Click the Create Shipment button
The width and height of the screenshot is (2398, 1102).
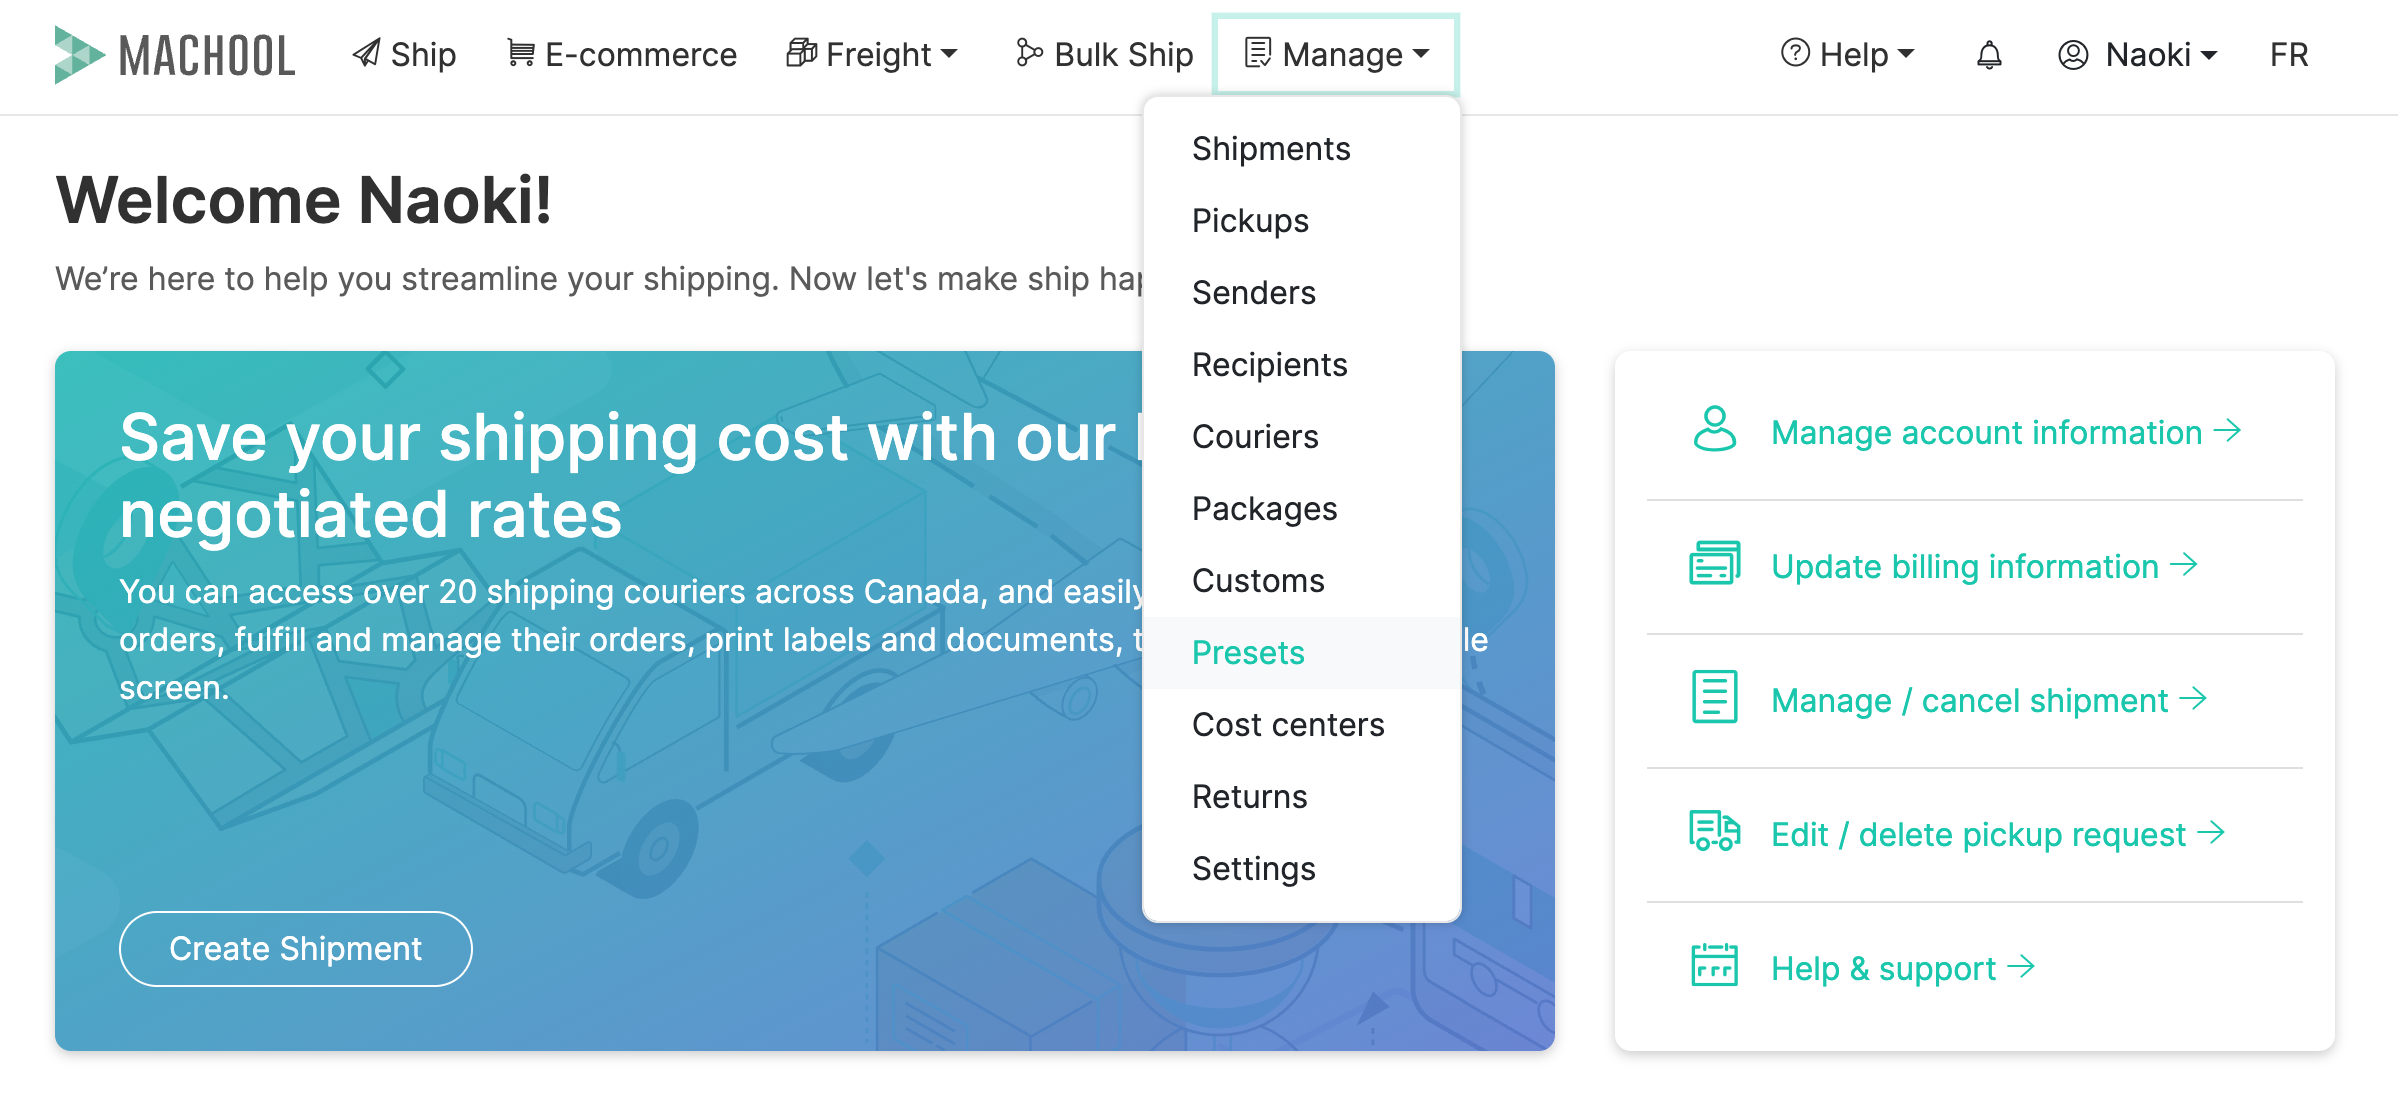click(x=295, y=948)
